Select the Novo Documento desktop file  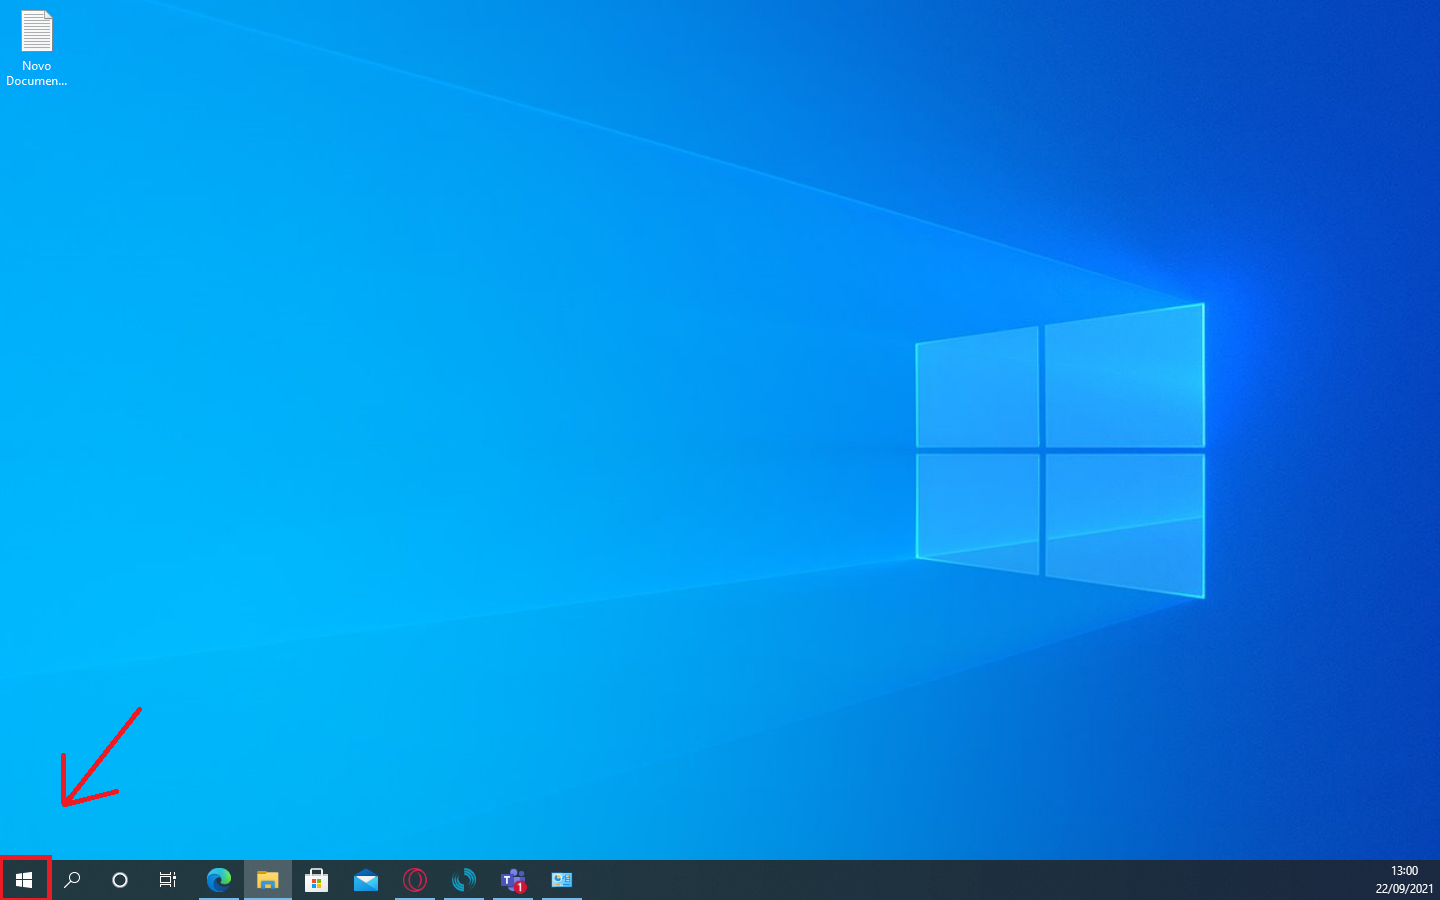(37, 48)
